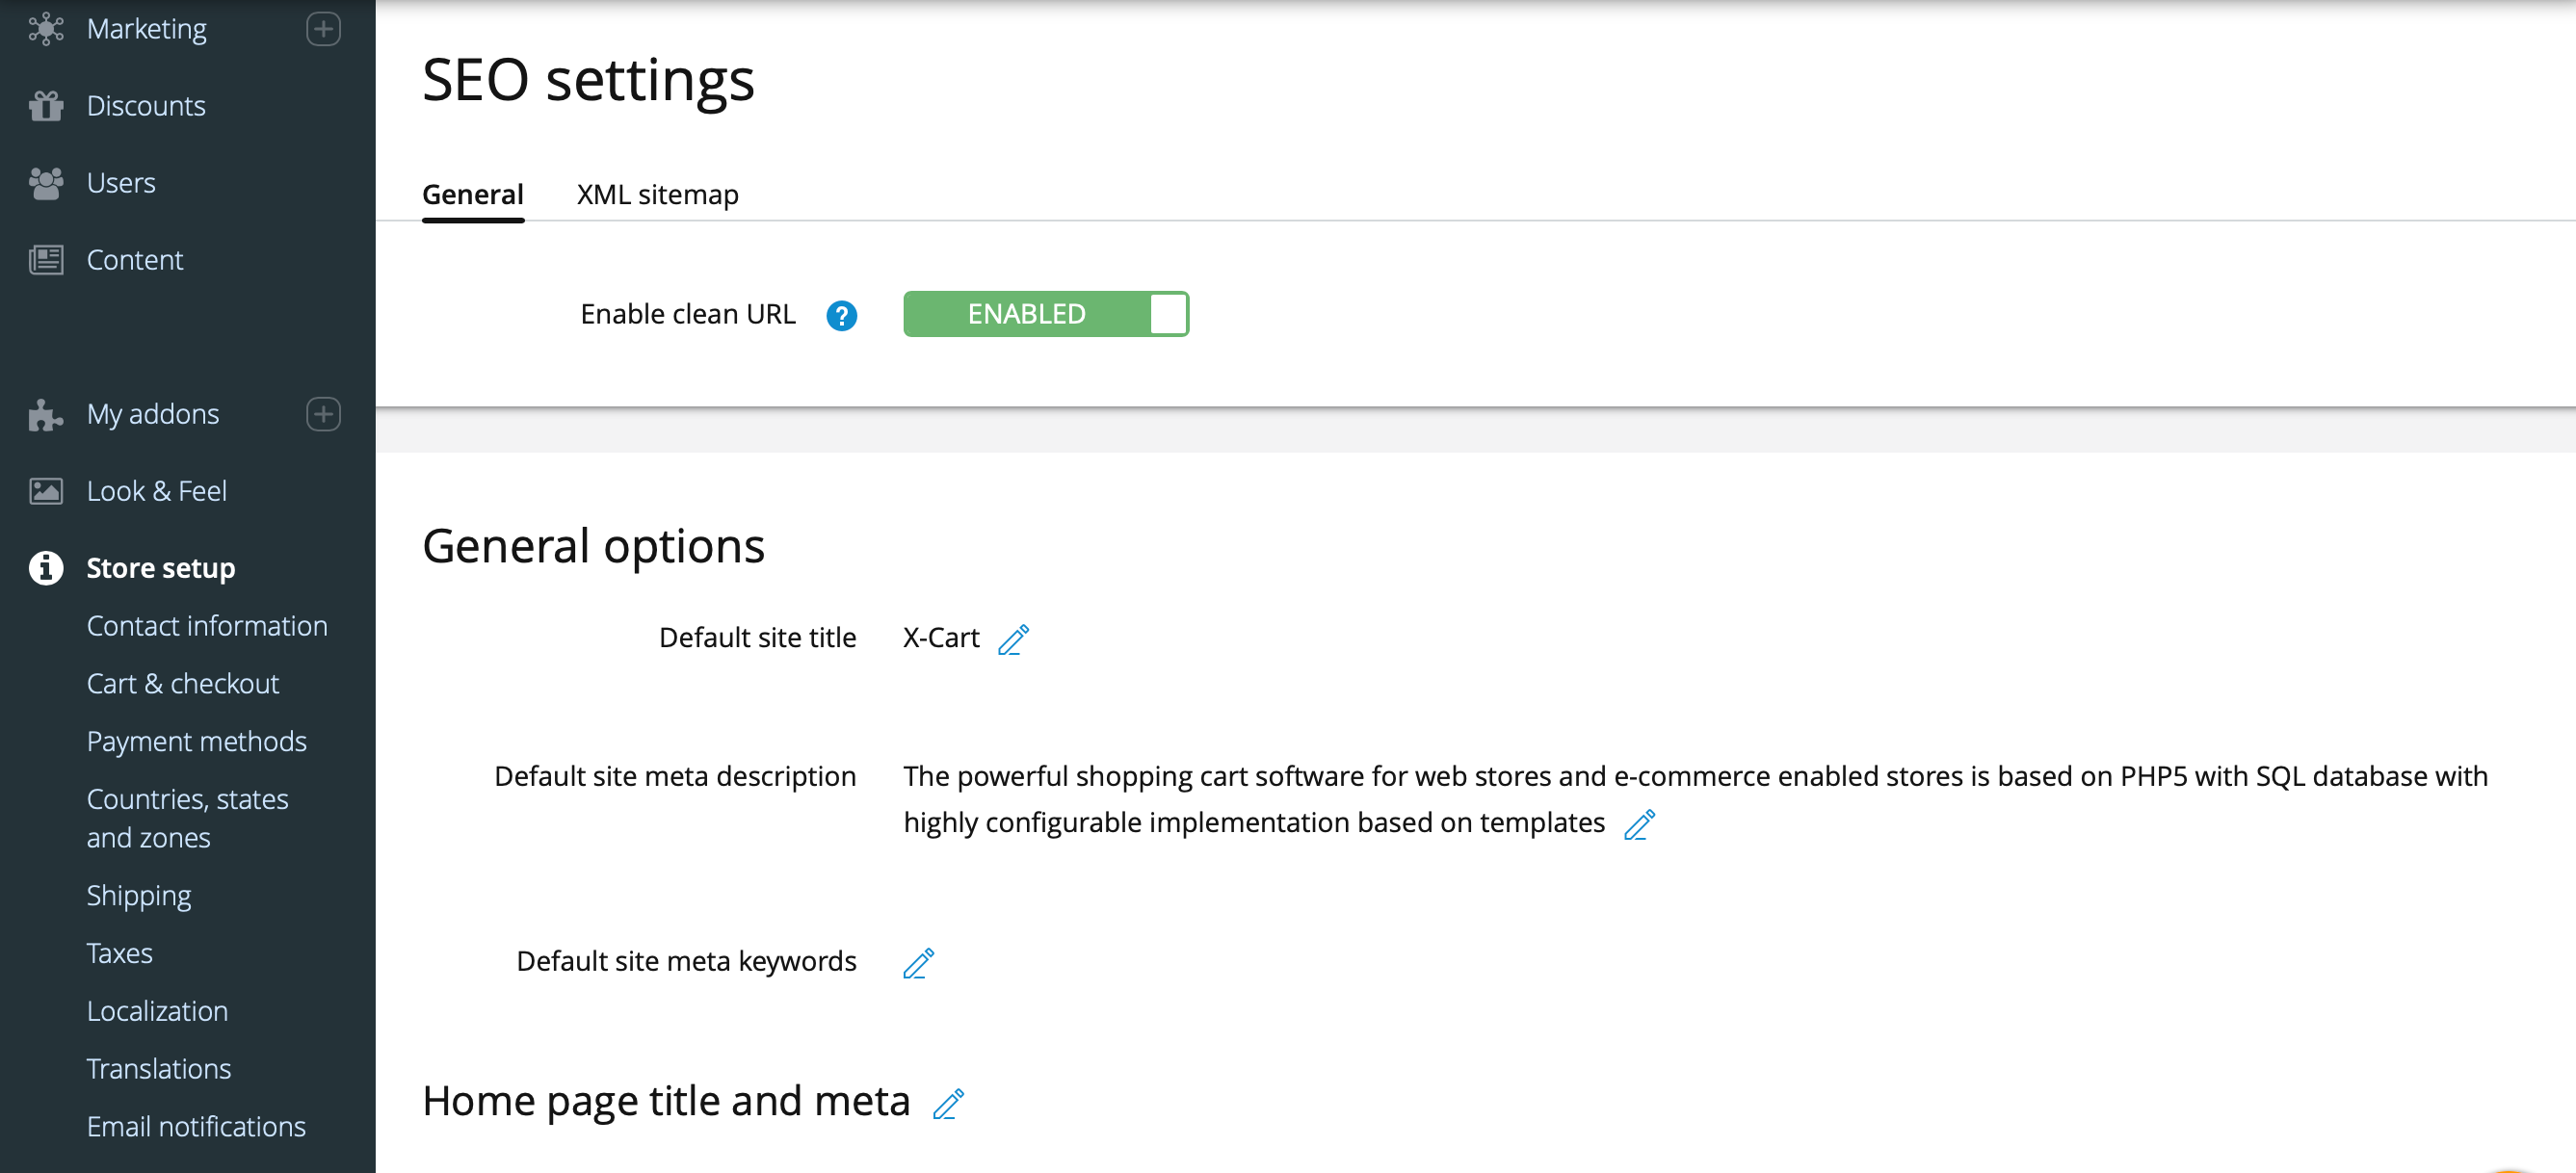Switch to the XML sitemap tab
The image size is (2576, 1173).
pos(657,194)
